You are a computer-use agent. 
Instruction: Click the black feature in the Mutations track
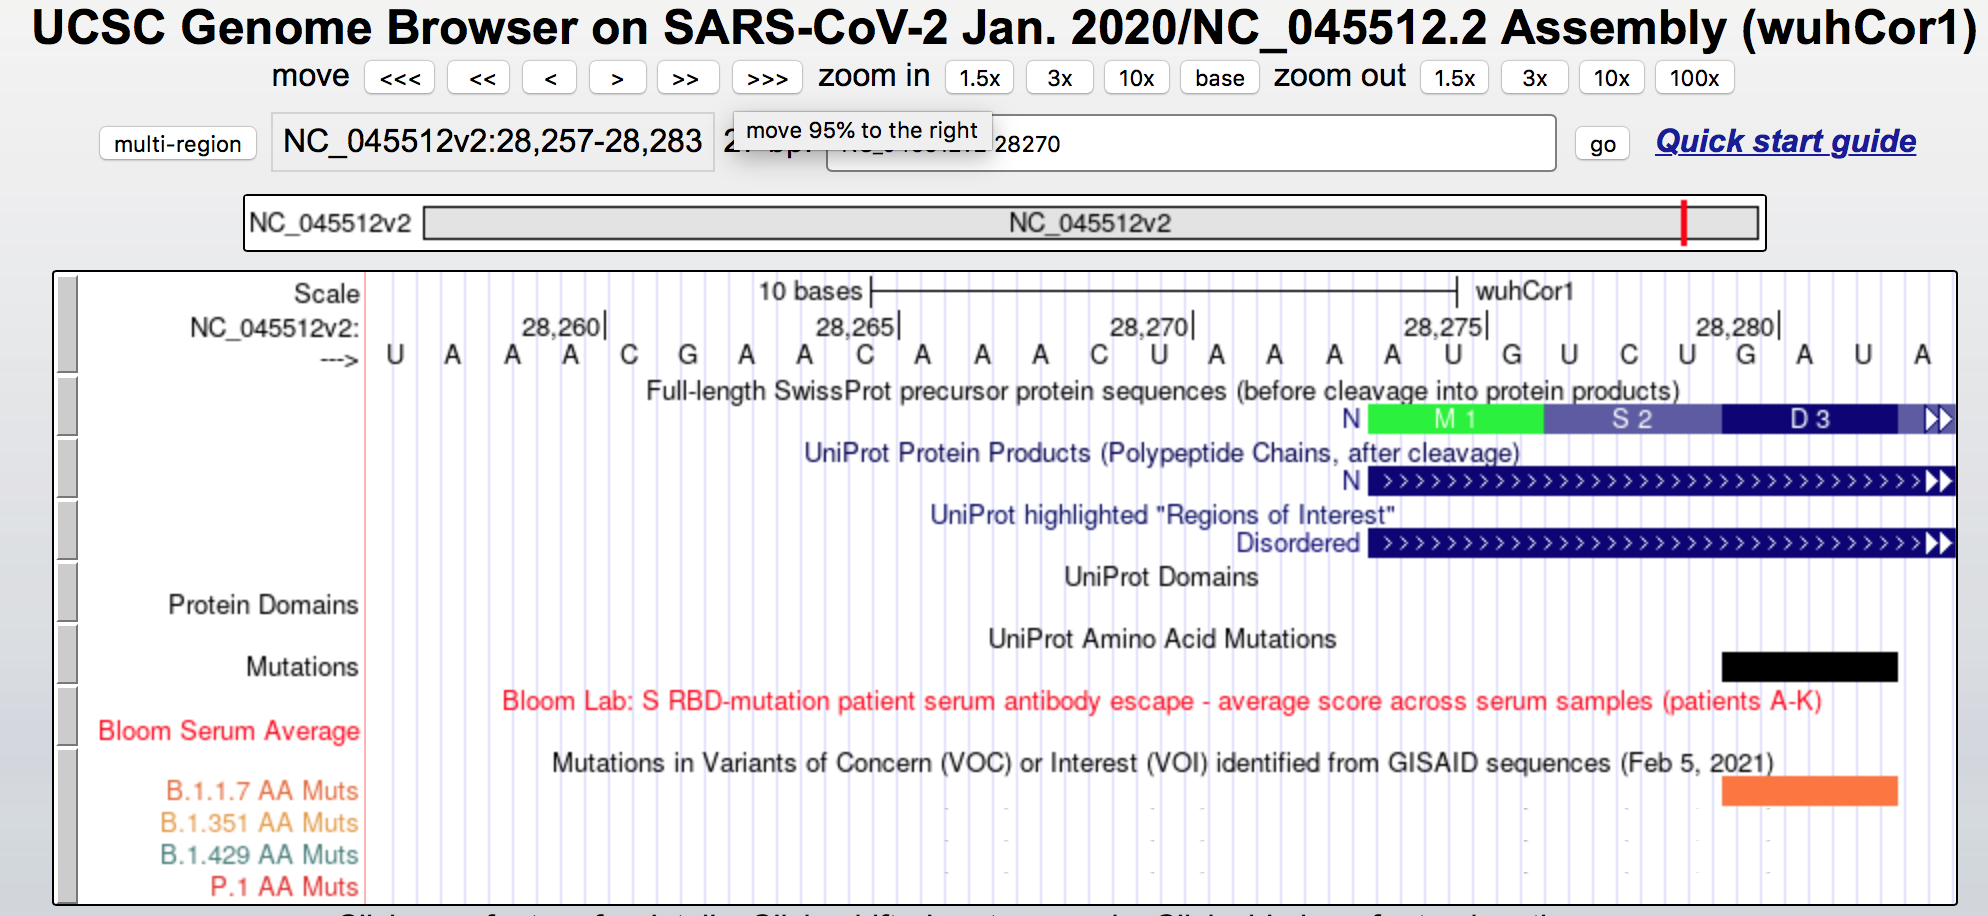1808,665
